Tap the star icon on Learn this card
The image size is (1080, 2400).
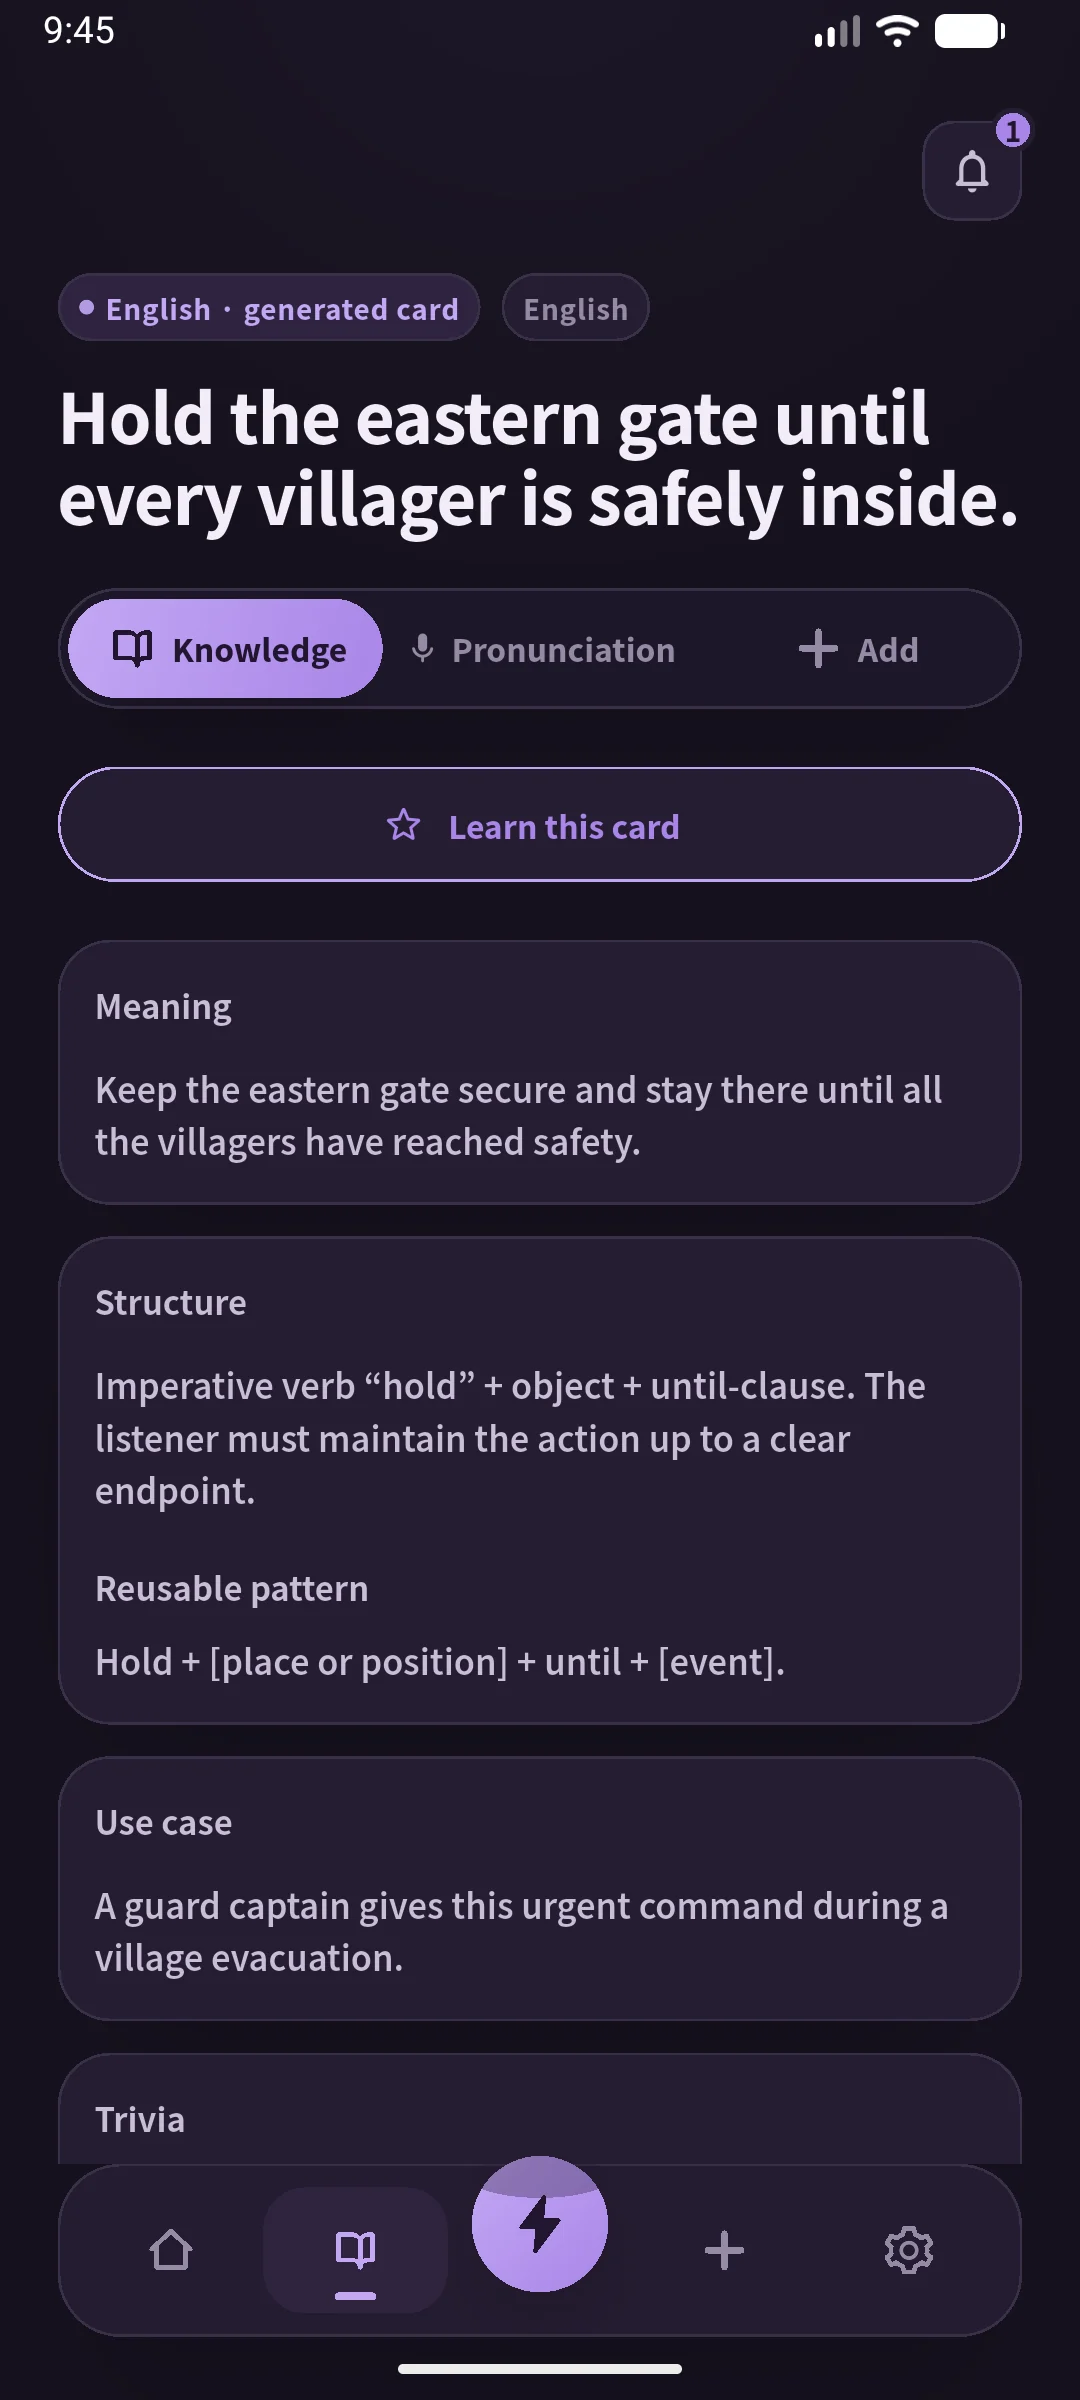click(x=404, y=825)
